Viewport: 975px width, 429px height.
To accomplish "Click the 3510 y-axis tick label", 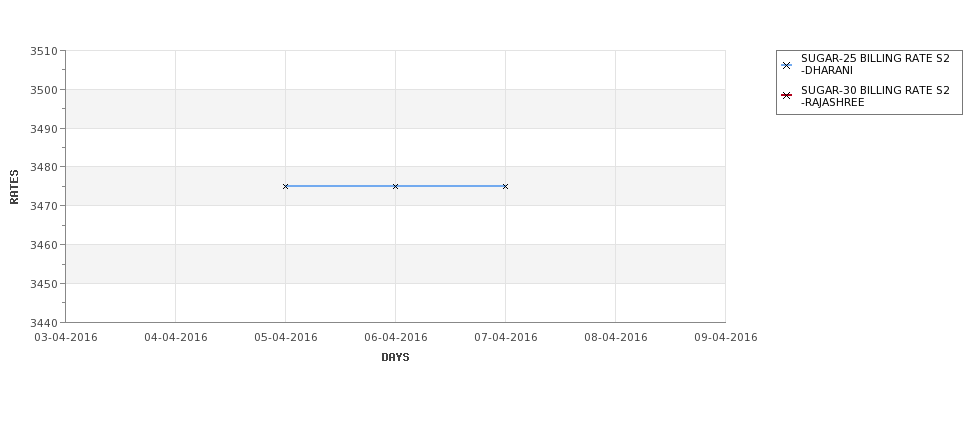I will pos(44,51).
